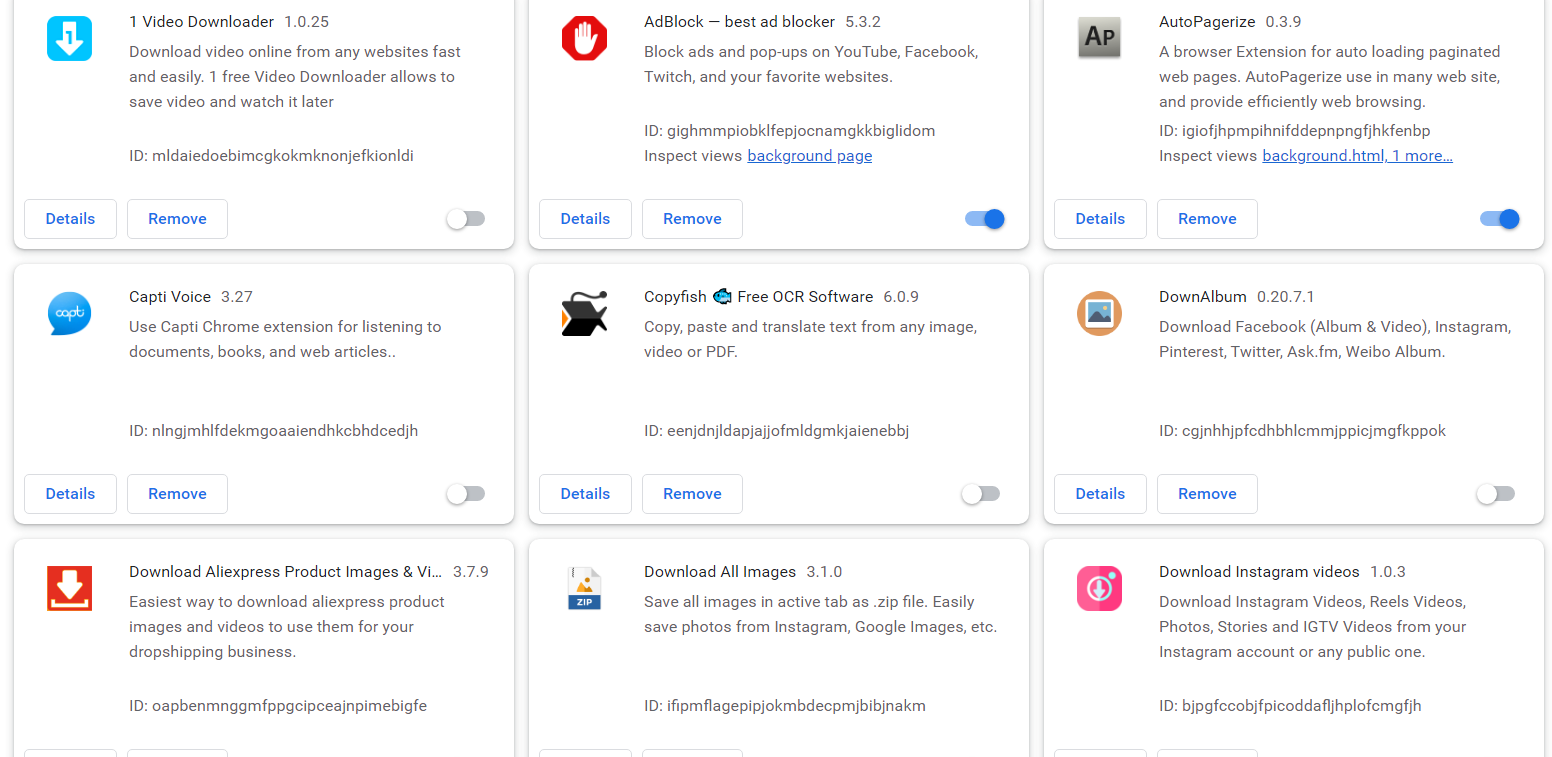Click the AdBlock red stop-hand icon

click(x=584, y=38)
